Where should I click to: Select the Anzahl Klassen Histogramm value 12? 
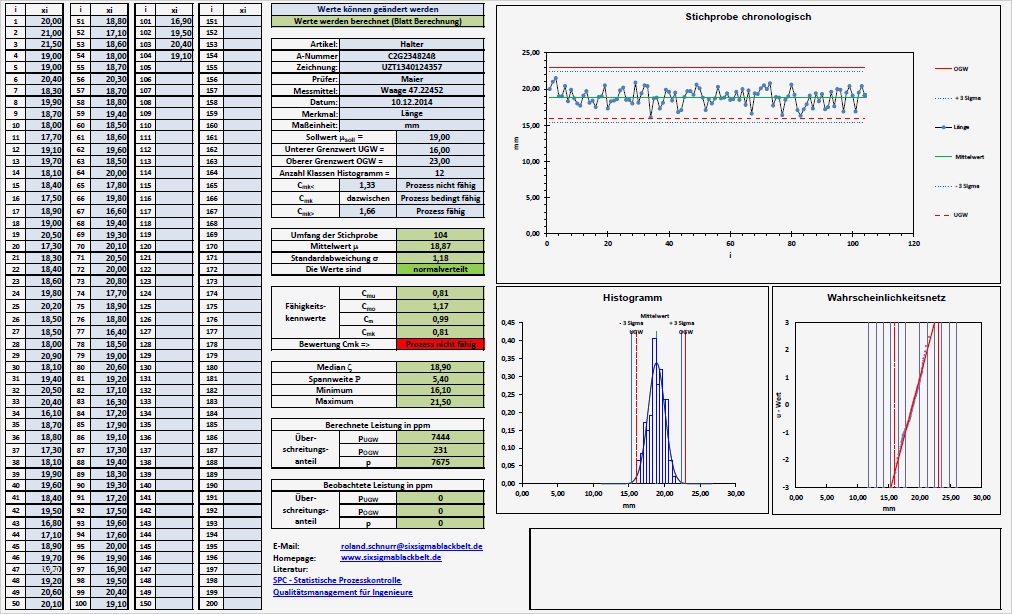pyautogui.click(x=440, y=173)
